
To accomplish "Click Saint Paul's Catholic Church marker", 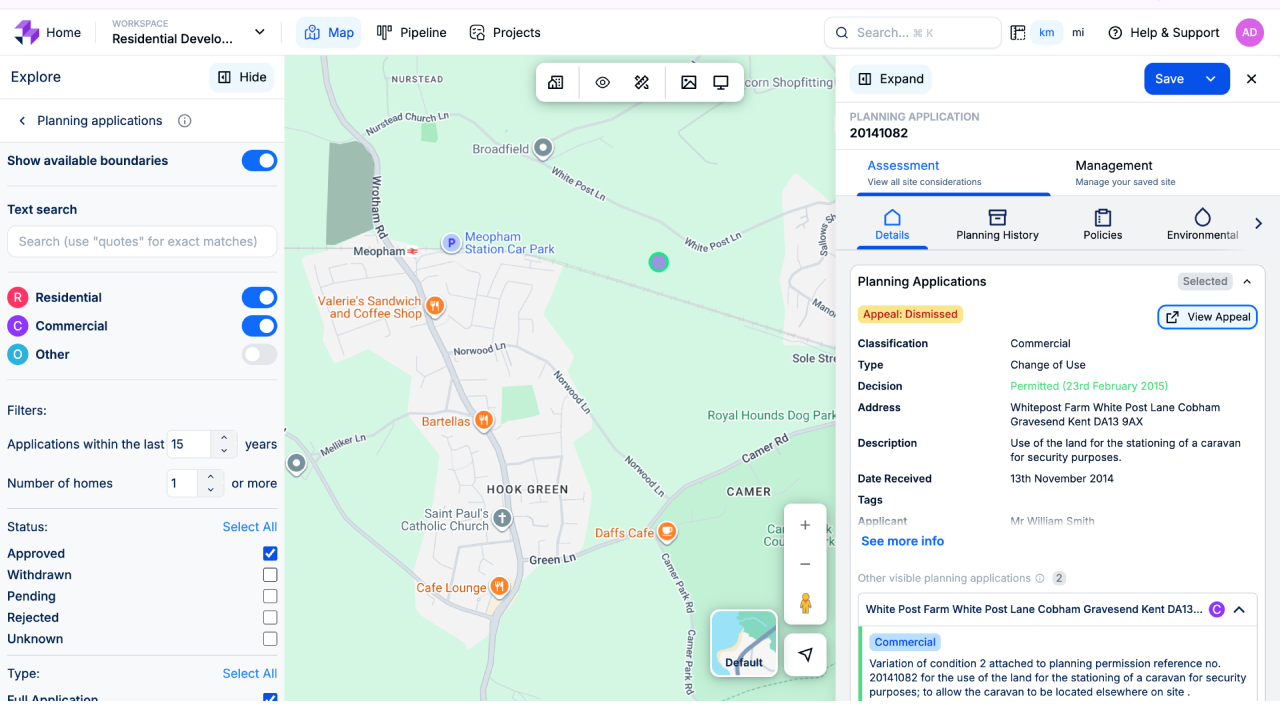I will click(502, 519).
